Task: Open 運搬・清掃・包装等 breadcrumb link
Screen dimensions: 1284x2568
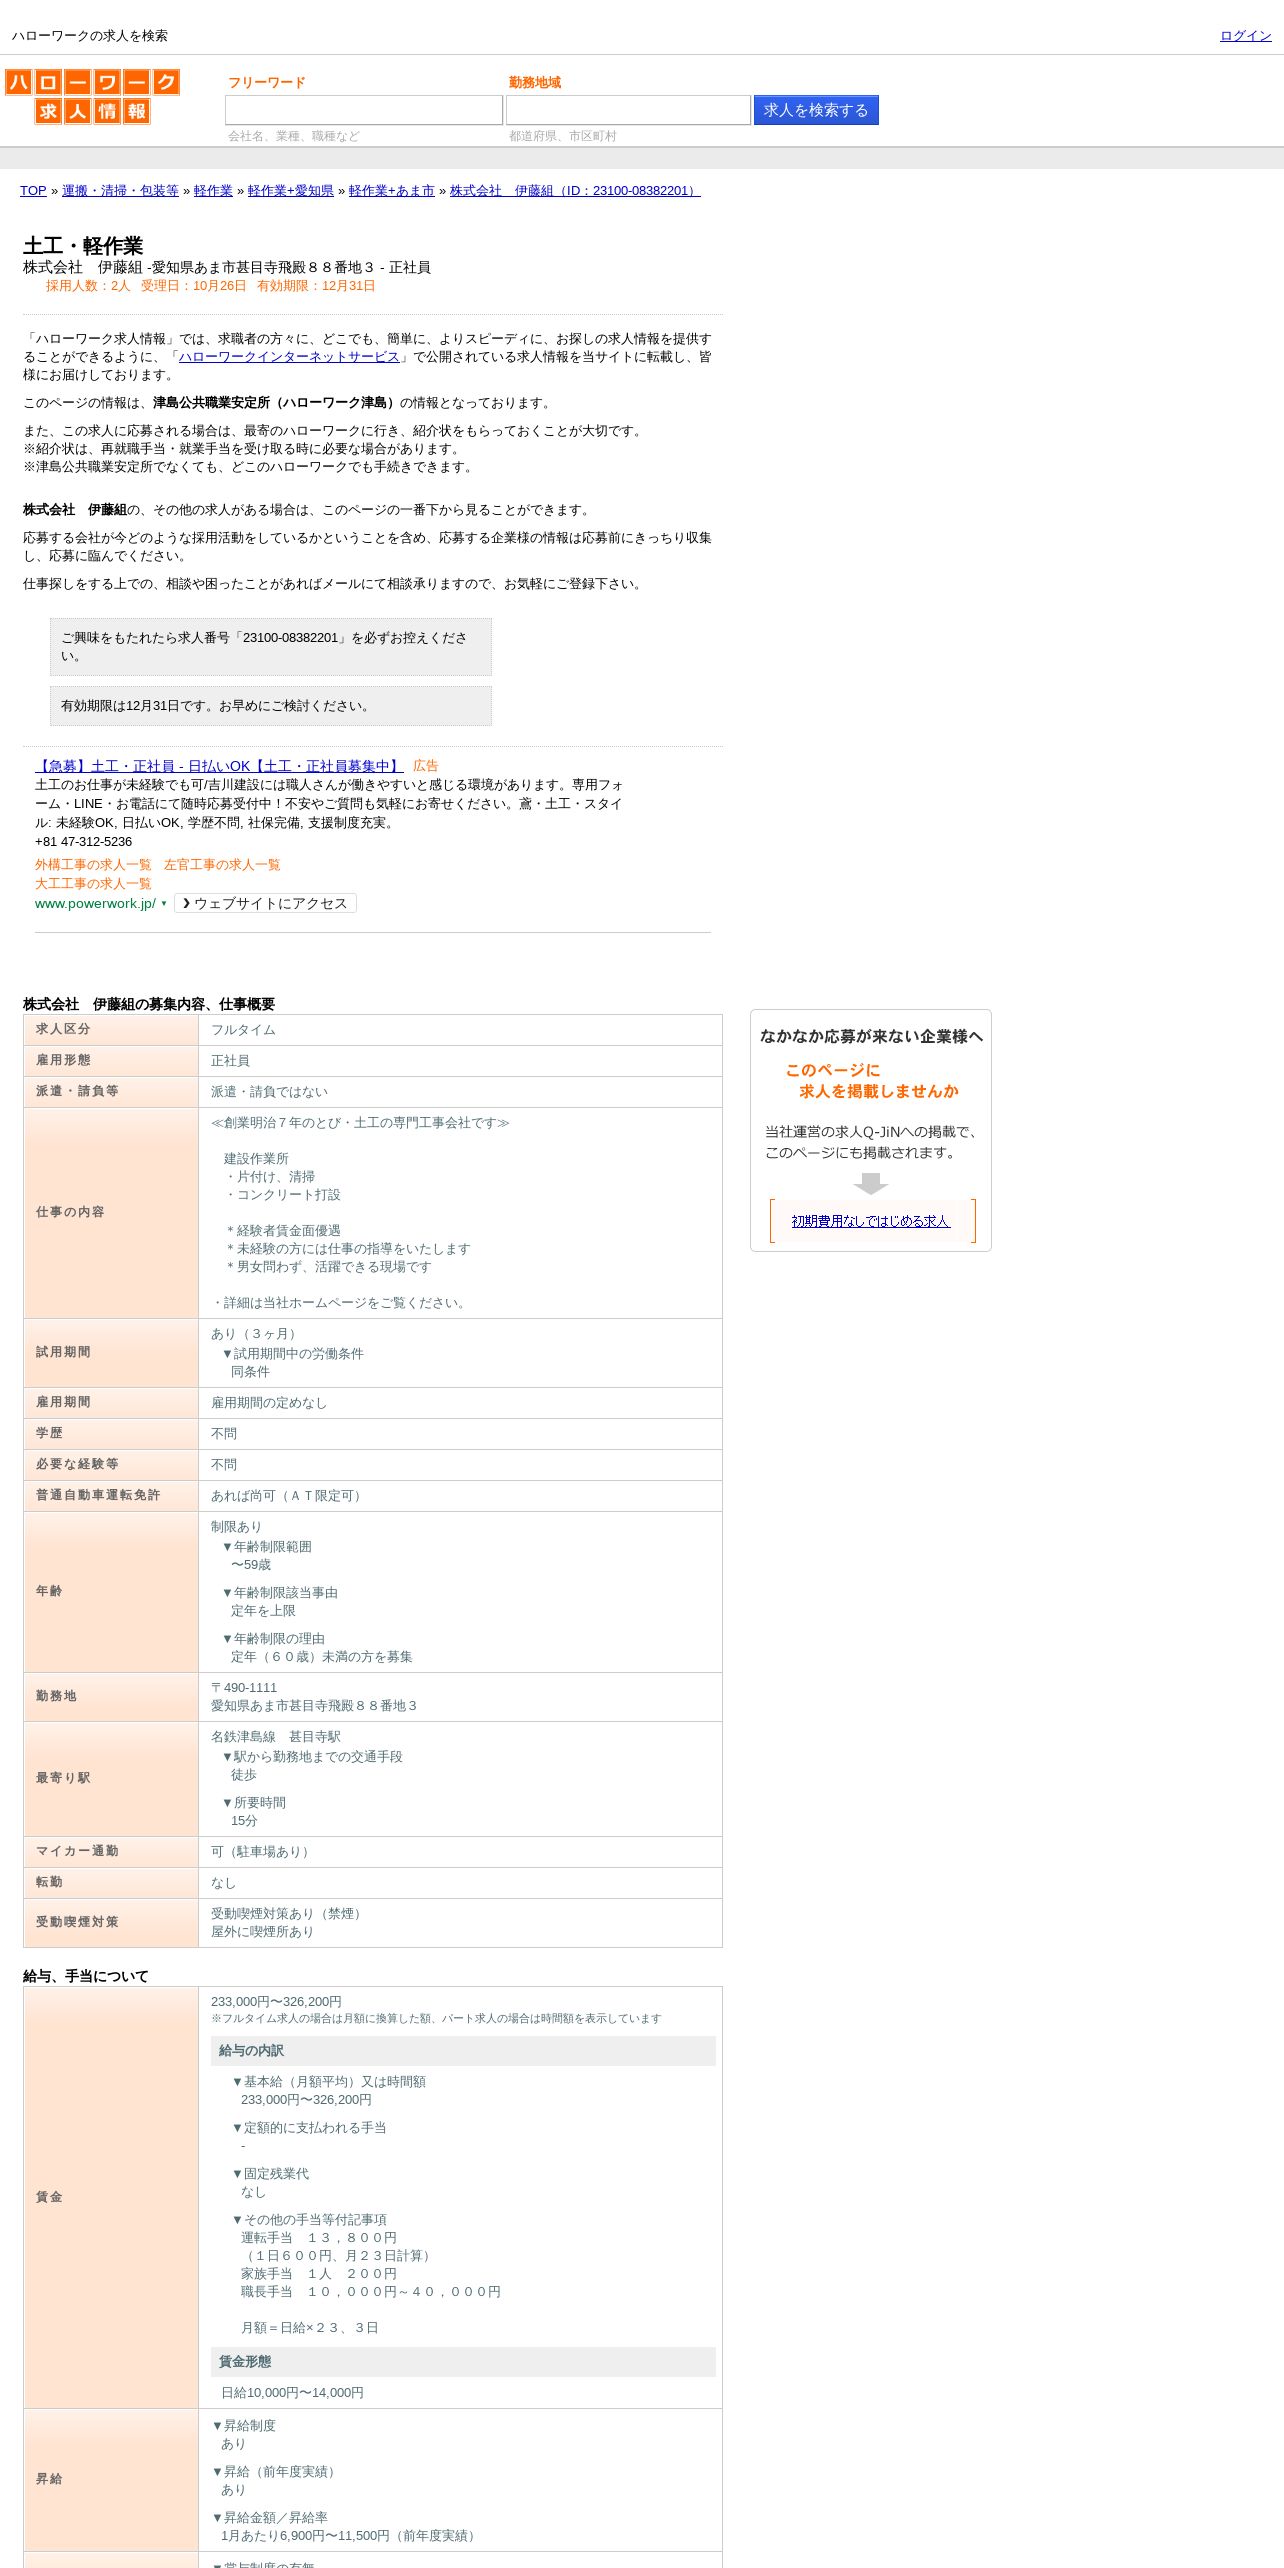Action: pyautogui.click(x=120, y=191)
